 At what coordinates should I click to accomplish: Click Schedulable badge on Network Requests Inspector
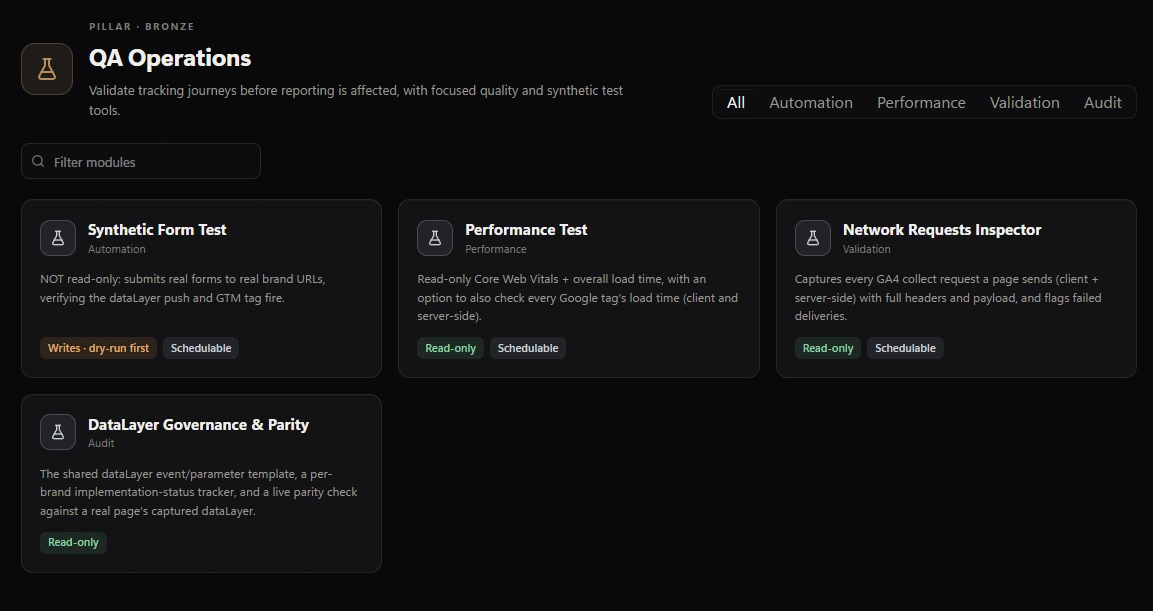pos(905,349)
